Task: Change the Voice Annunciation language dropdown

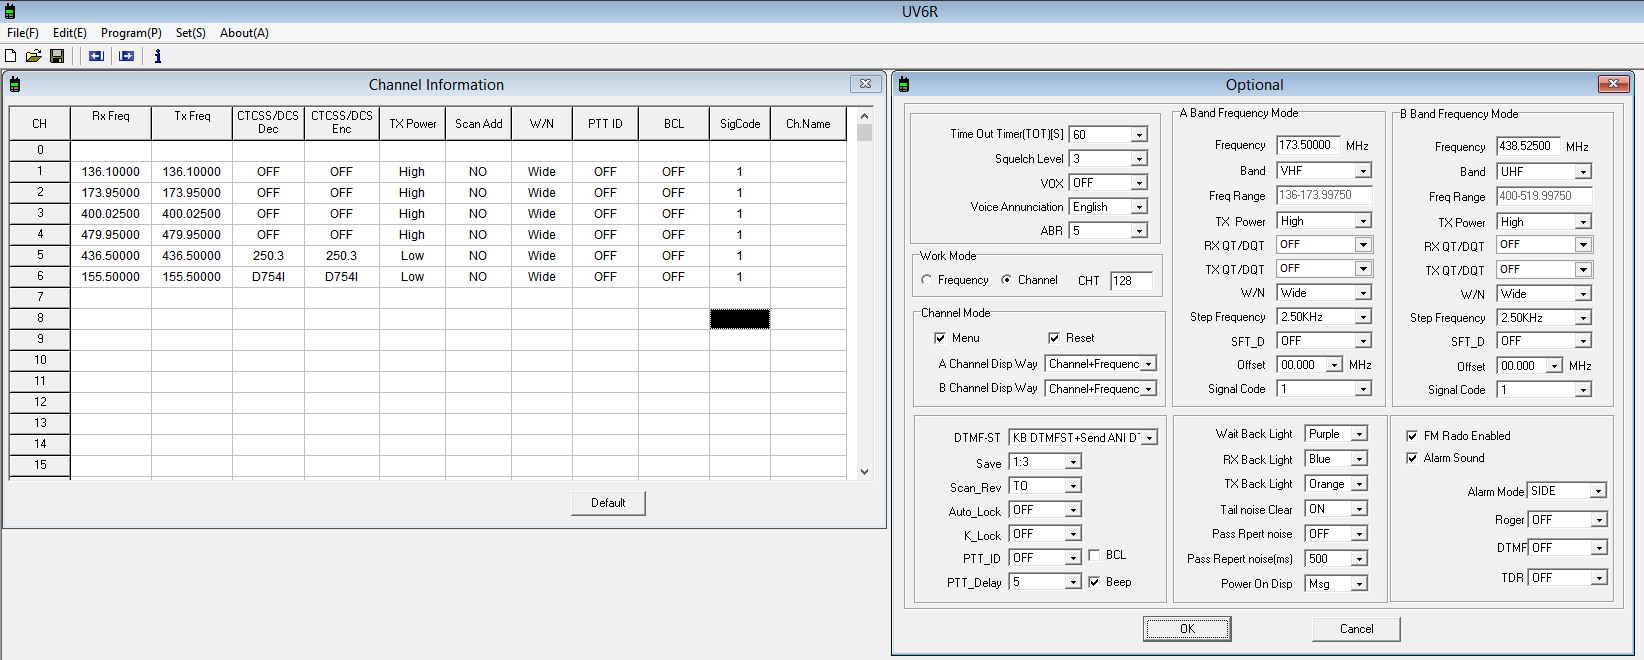Action: [x=1139, y=207]
